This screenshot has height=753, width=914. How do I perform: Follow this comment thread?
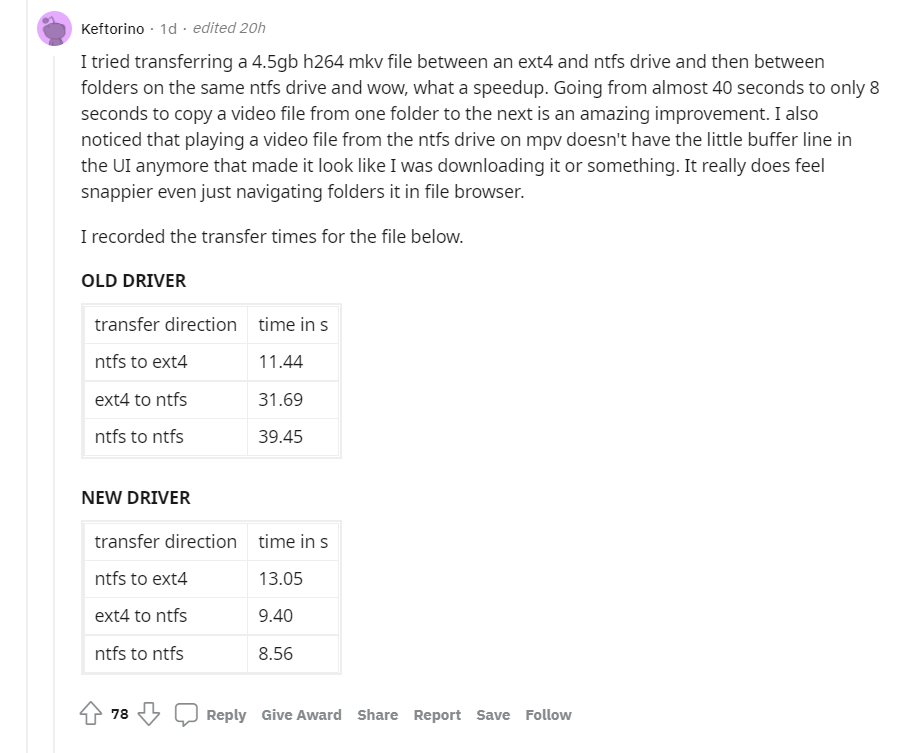click(x=548, y=715)
